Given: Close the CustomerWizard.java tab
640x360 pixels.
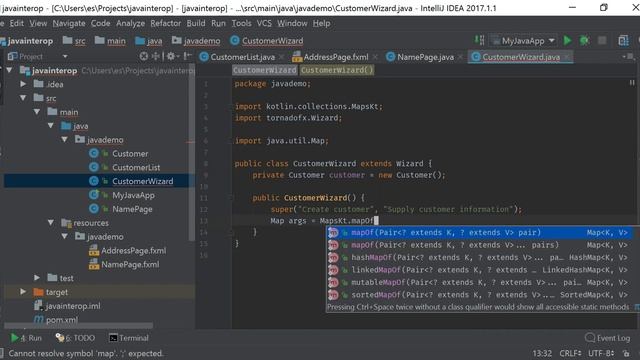Looking at the screenshot, I should [567, 57].
